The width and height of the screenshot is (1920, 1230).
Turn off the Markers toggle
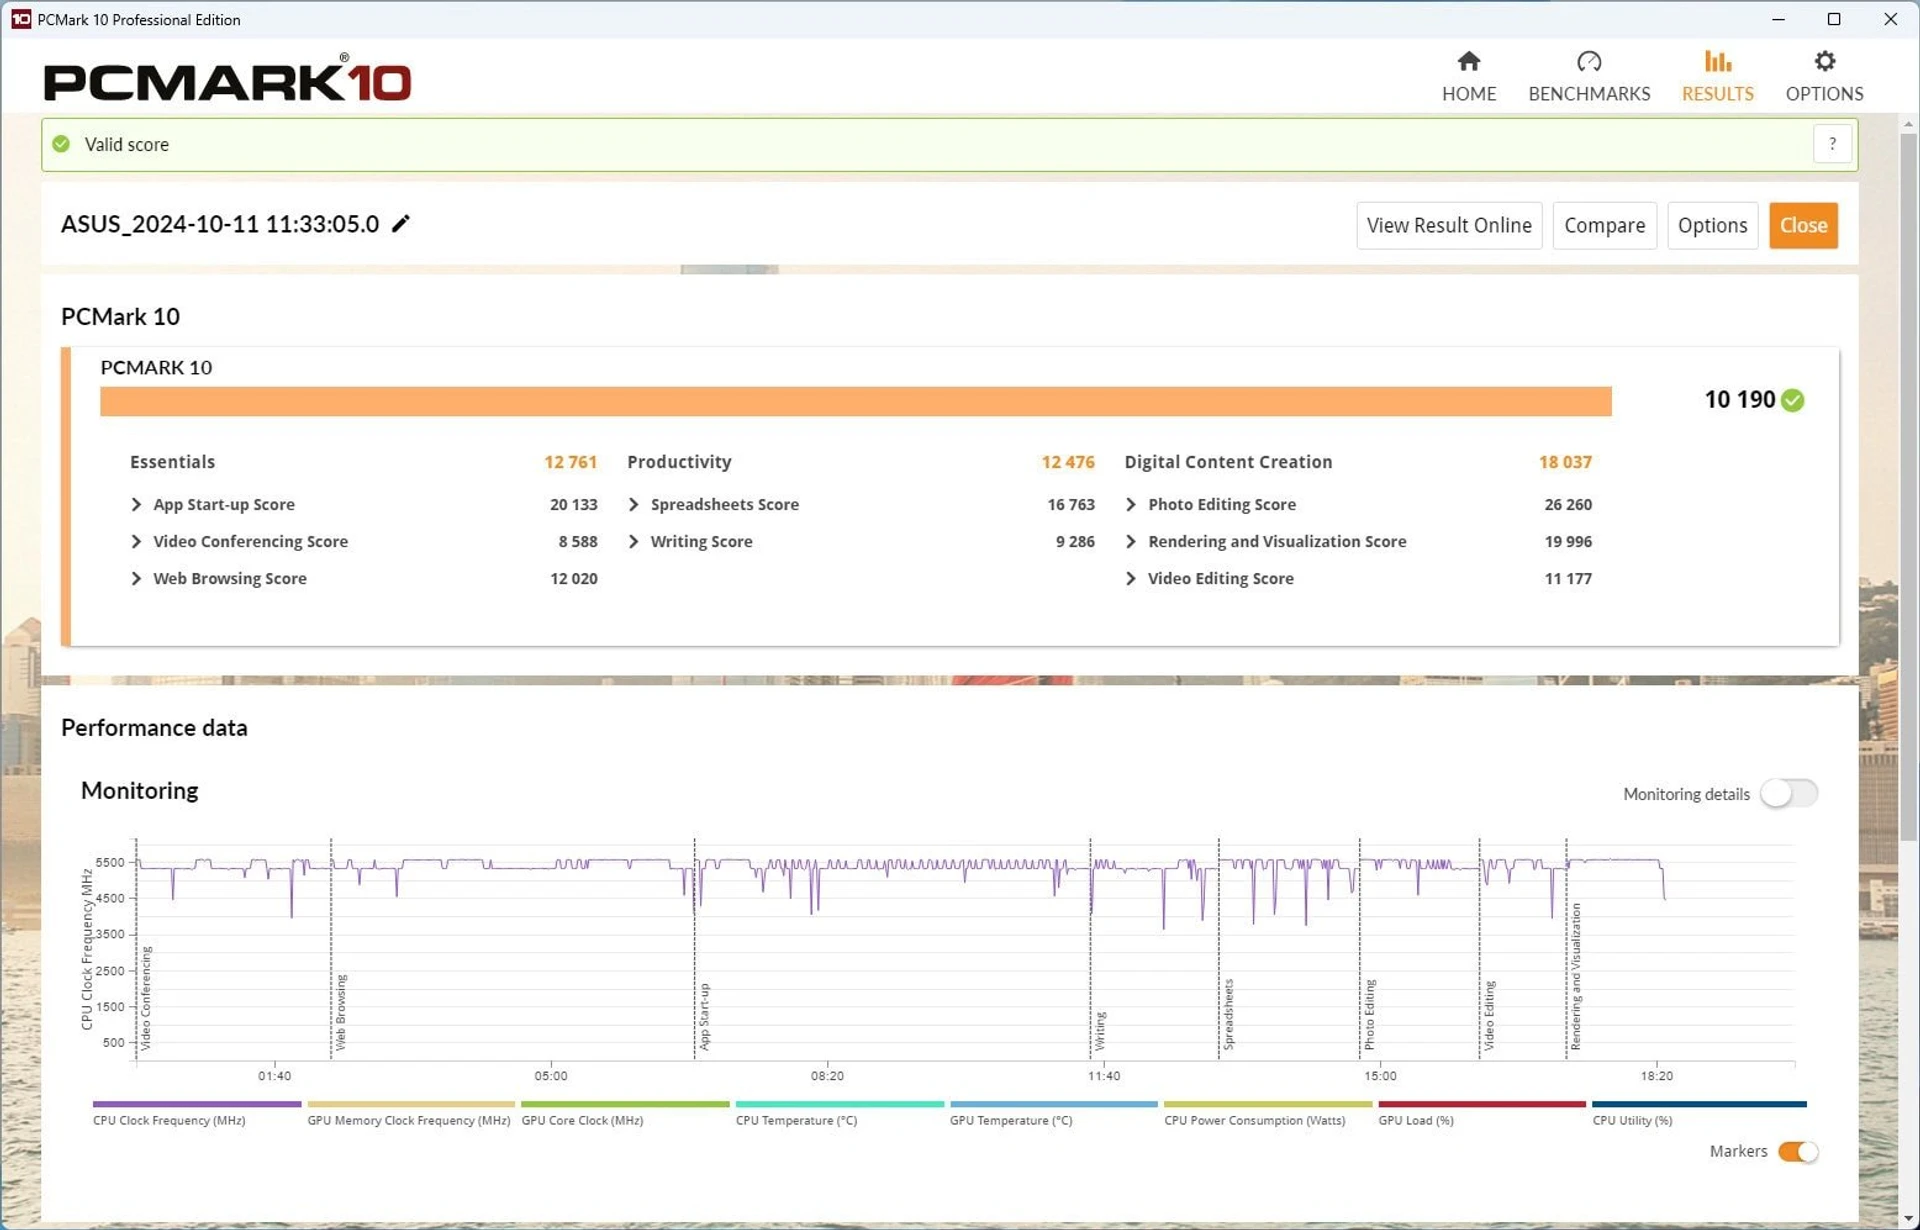click(1798, 1152)
